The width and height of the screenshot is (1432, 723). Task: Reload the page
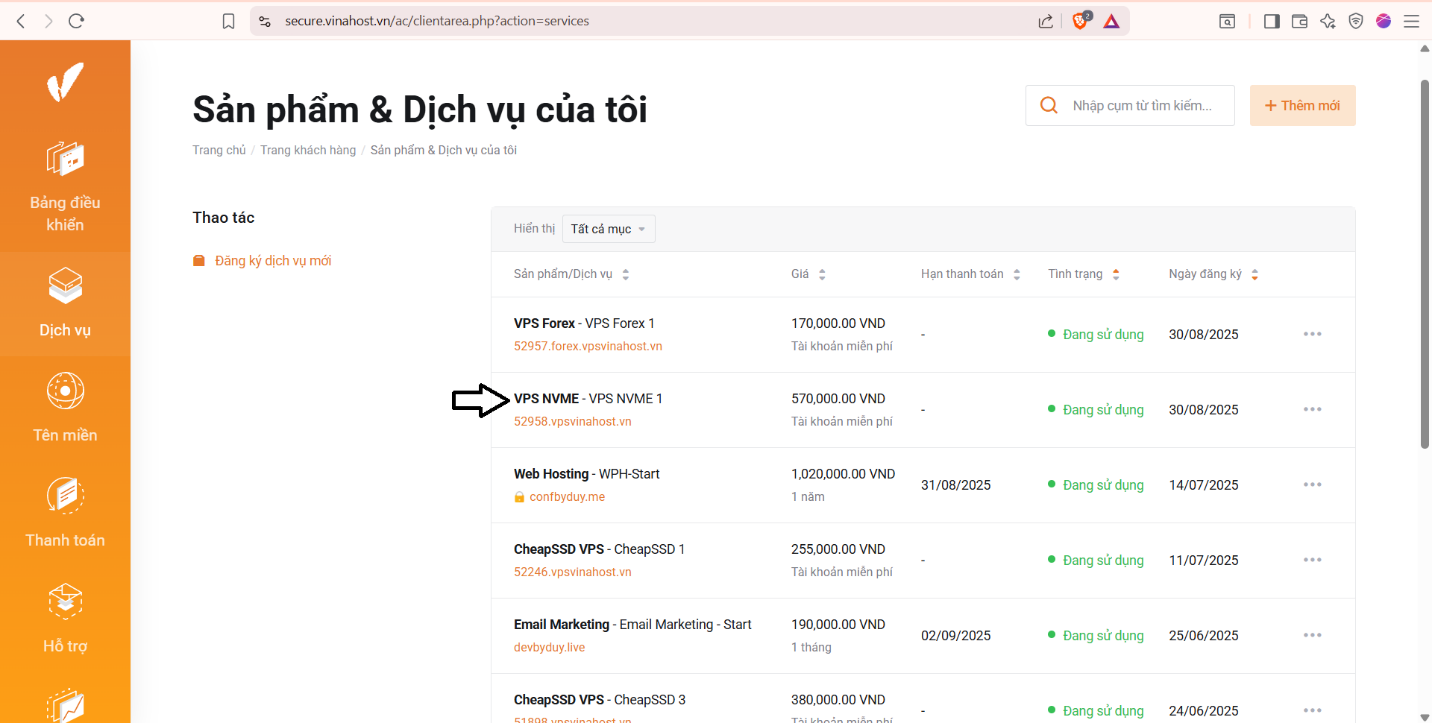77,21
